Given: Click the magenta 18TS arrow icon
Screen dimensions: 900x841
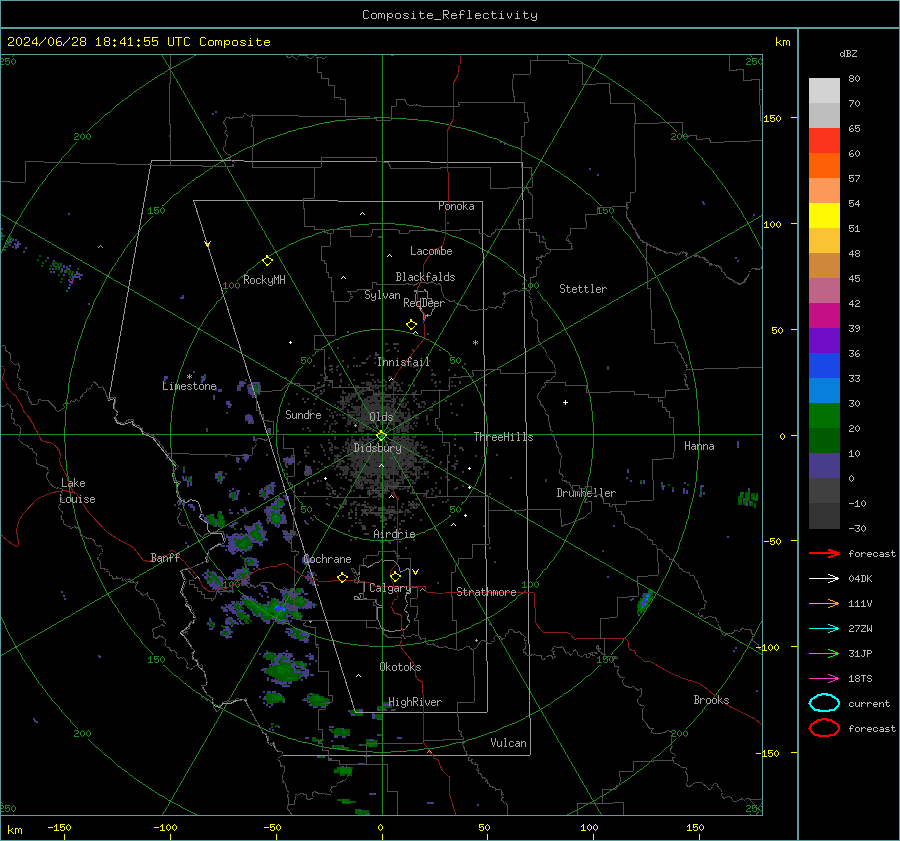Looking at the screenshot, I should click(x=824, y=679).
